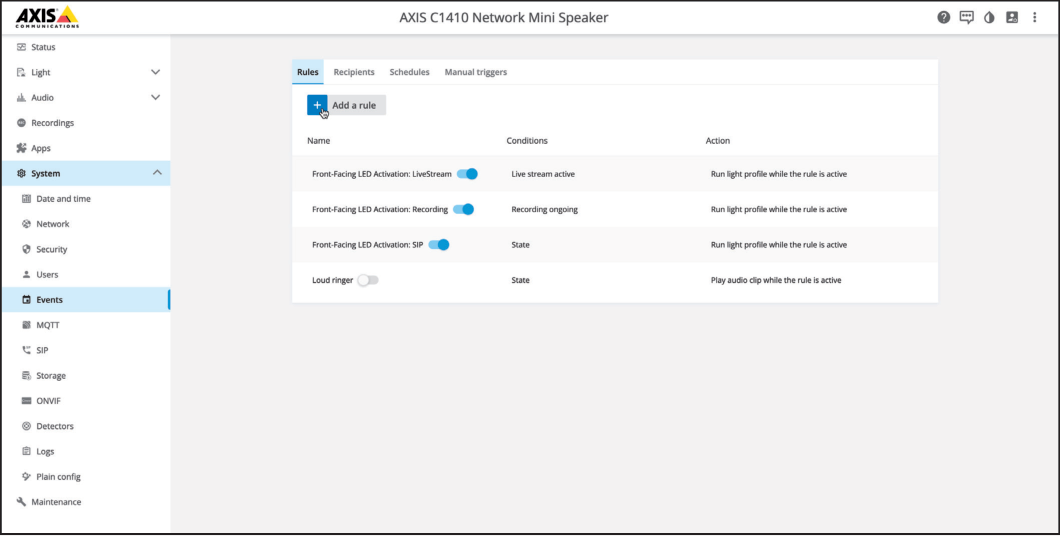Image resolution: width=1060 pixels, height=537 pixels.
Task: Switch to the Manual triggers tab
Action: point(476,72)
